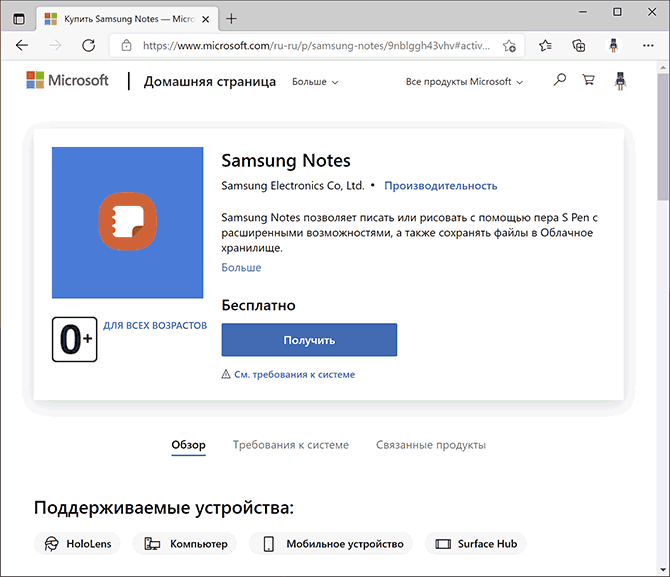Select the Обзор tab
Image resolution: width=670 pixels, height=577 pixels.
pos(188,445)
